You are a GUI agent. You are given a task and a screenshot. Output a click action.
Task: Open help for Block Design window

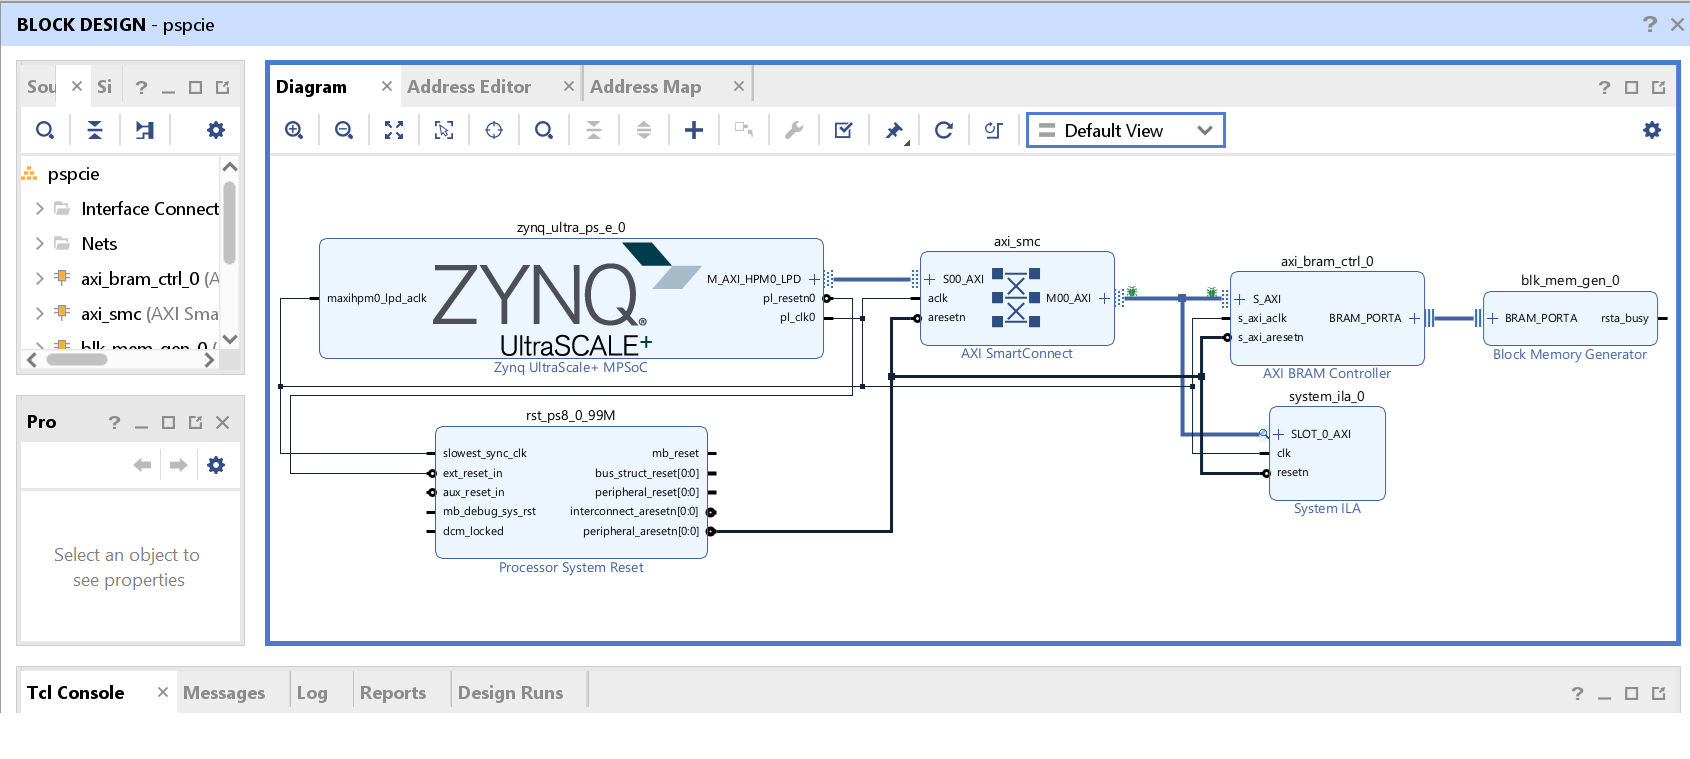[1650, 24]
